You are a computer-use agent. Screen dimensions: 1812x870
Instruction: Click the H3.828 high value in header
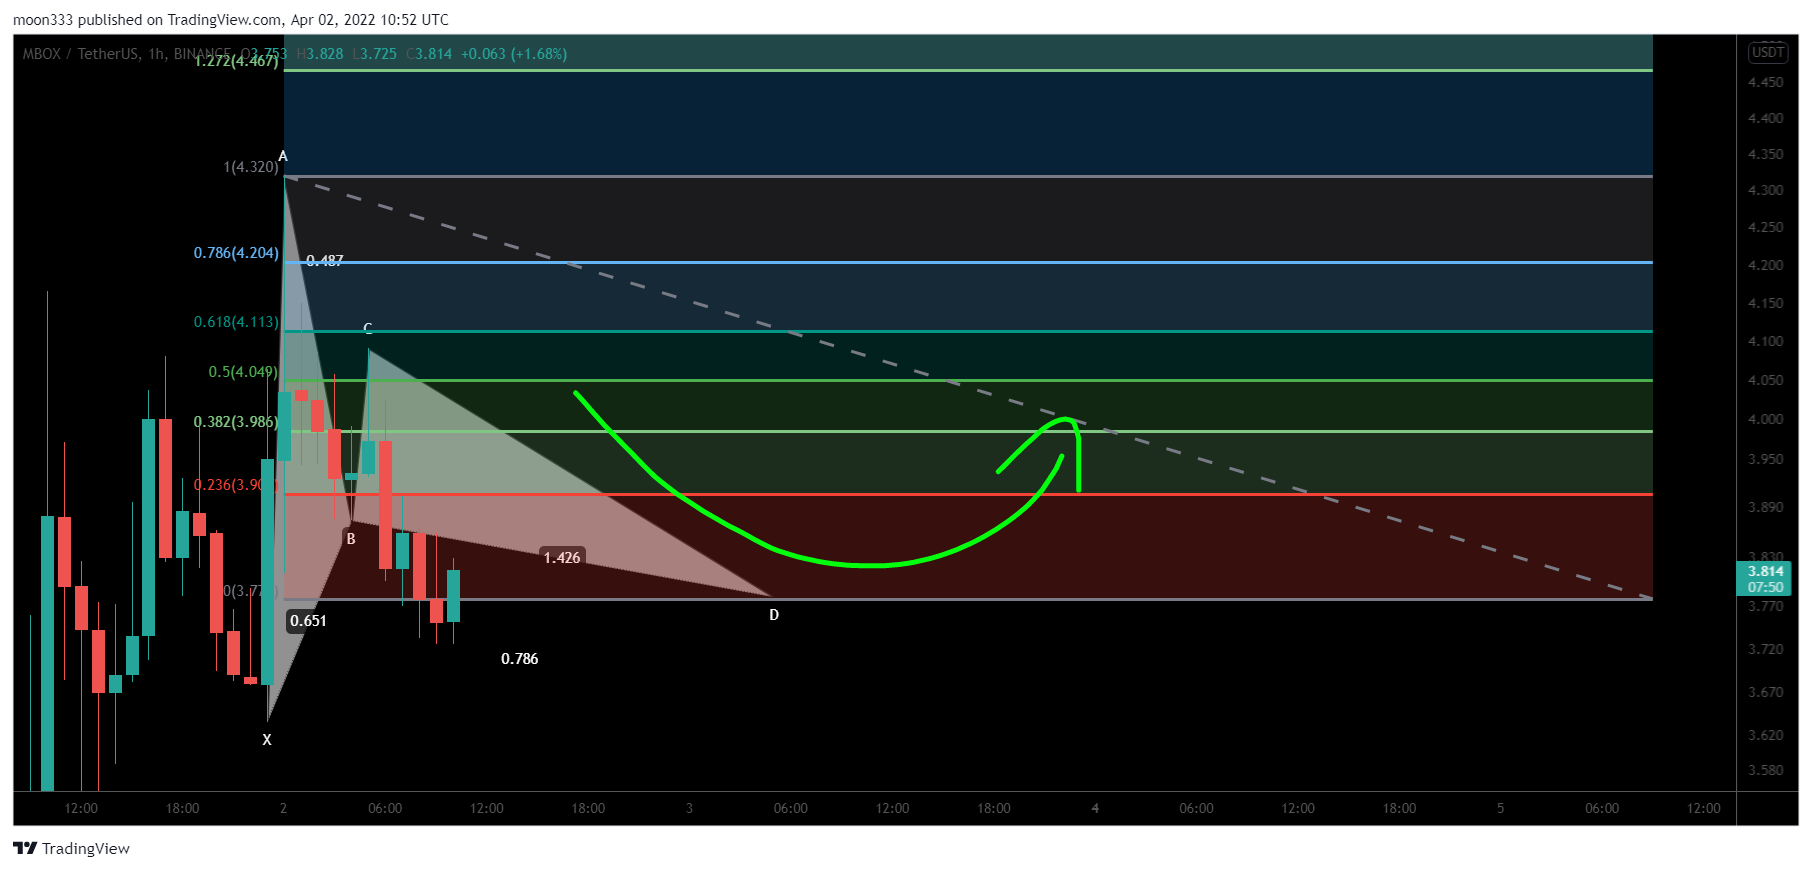pos(320,54)
